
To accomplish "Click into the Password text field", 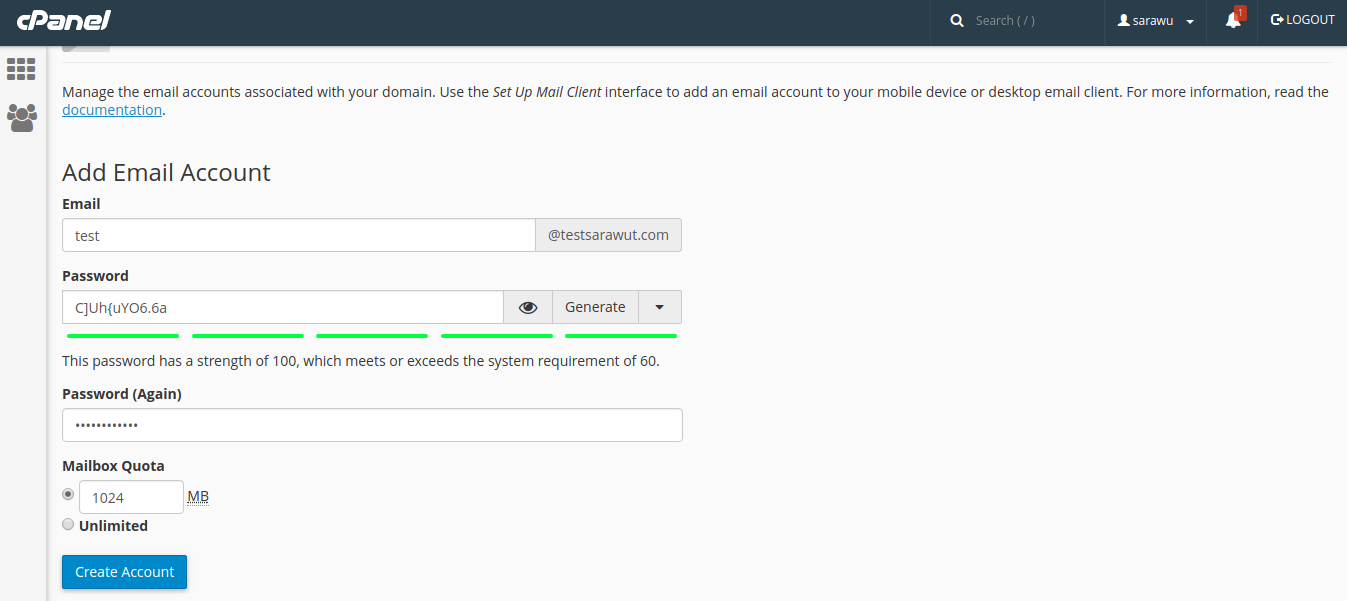I will coord(282,308).
